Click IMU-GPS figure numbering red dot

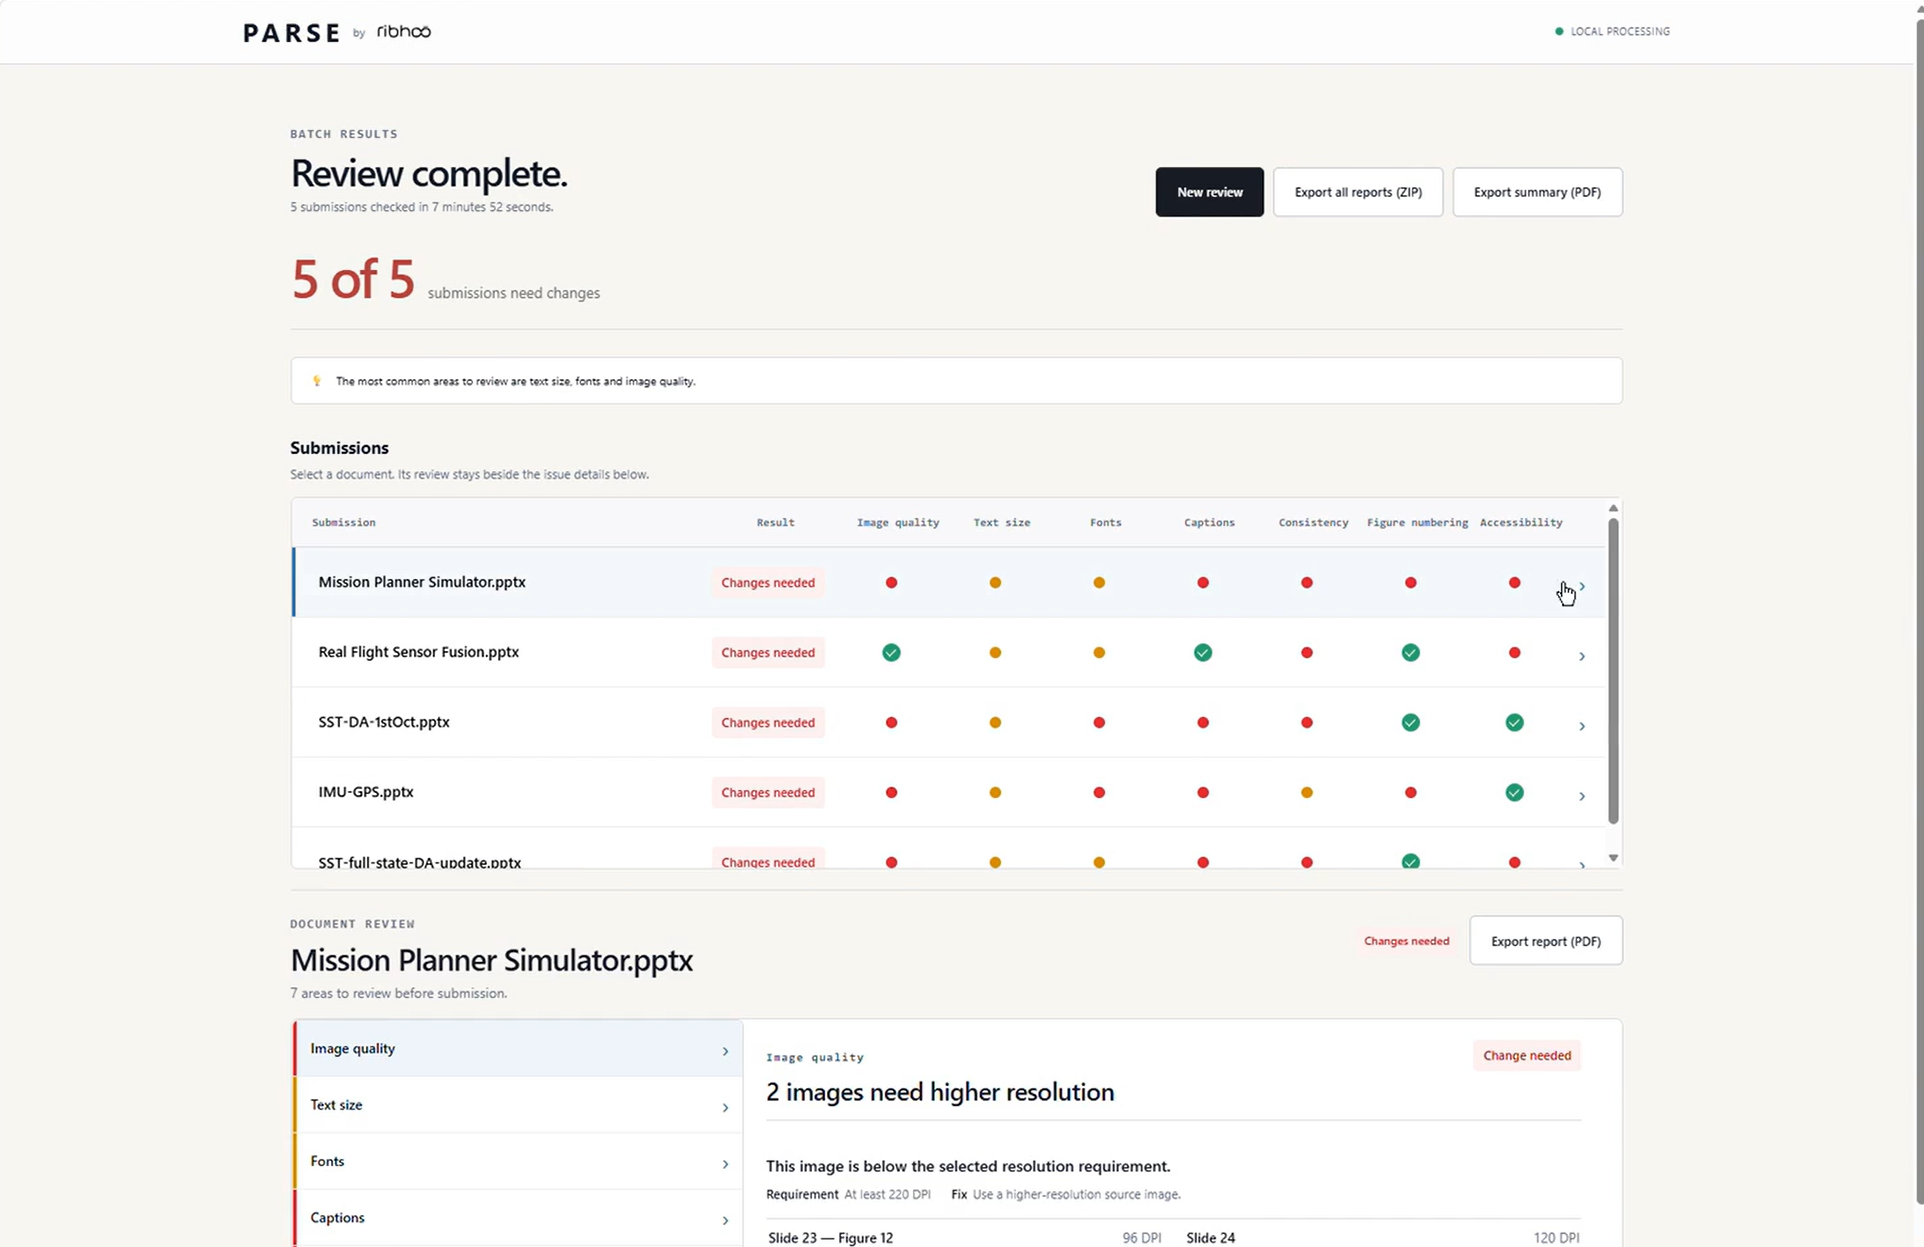click(1411, 793)
